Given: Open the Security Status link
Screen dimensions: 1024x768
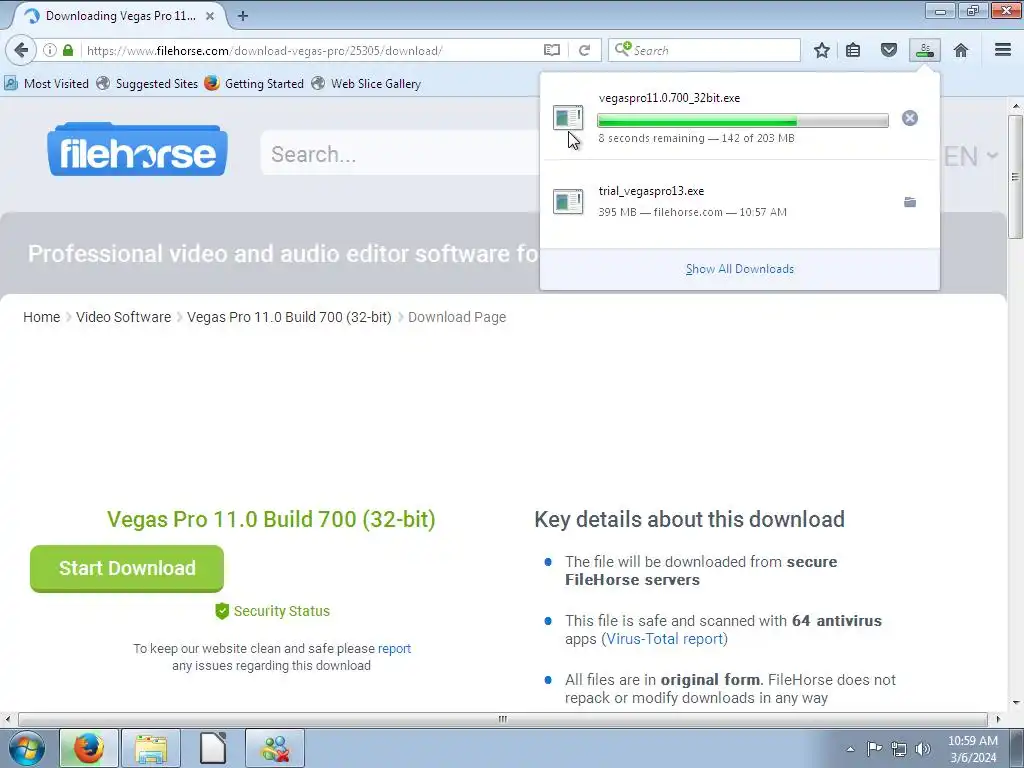Looking at the screenshot, I should click(x=272, y=611).
